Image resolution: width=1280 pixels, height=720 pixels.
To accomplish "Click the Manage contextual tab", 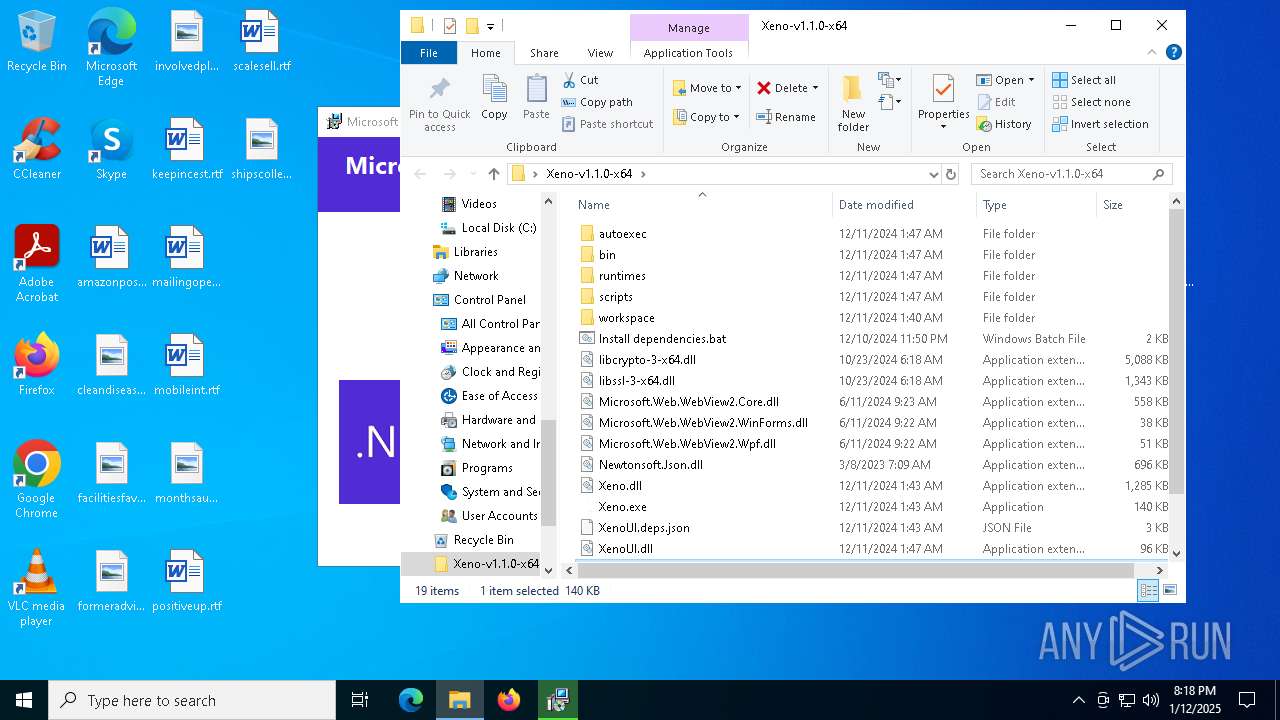I will click(x=689, y=28).
